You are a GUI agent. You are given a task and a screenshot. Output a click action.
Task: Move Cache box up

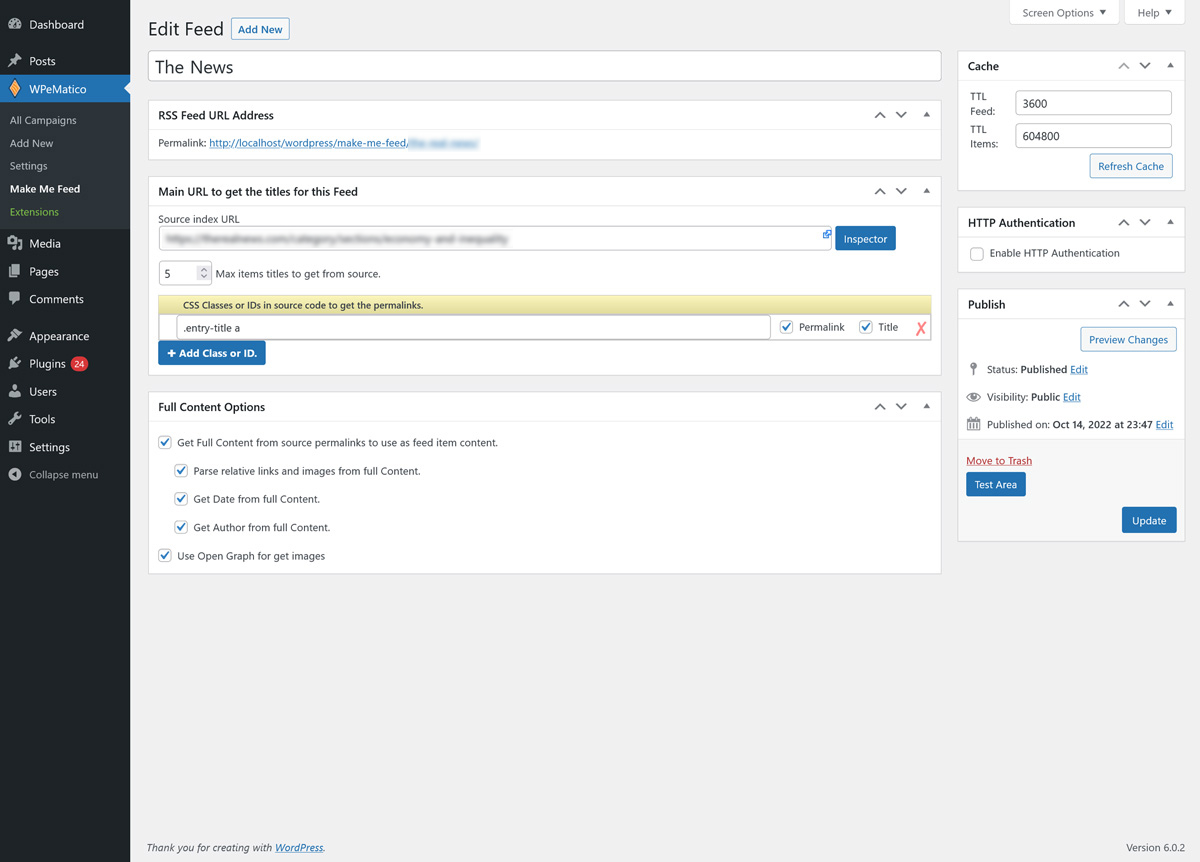(x=1124, y=66)
